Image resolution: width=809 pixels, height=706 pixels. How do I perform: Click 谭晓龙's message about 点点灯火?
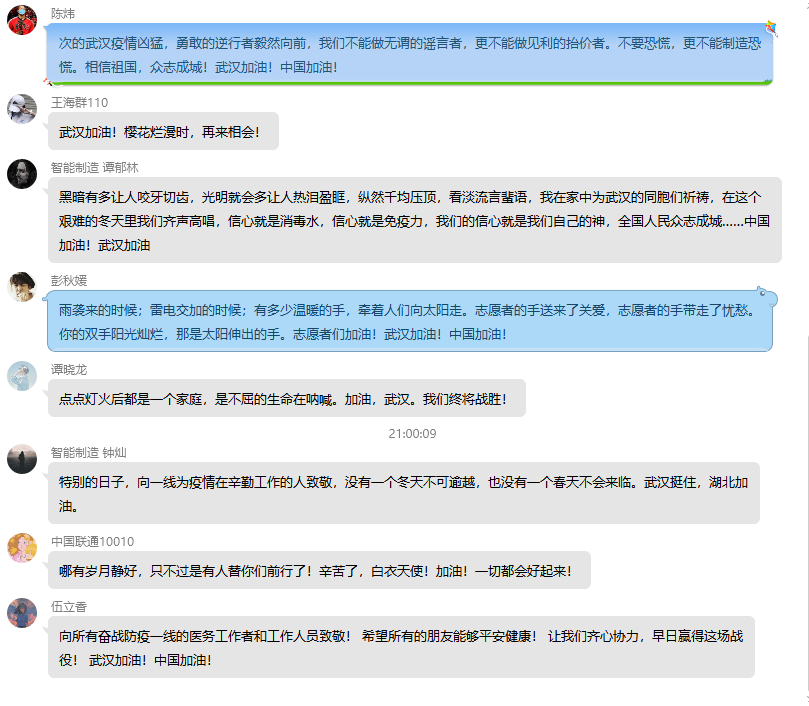pos(286,399)
